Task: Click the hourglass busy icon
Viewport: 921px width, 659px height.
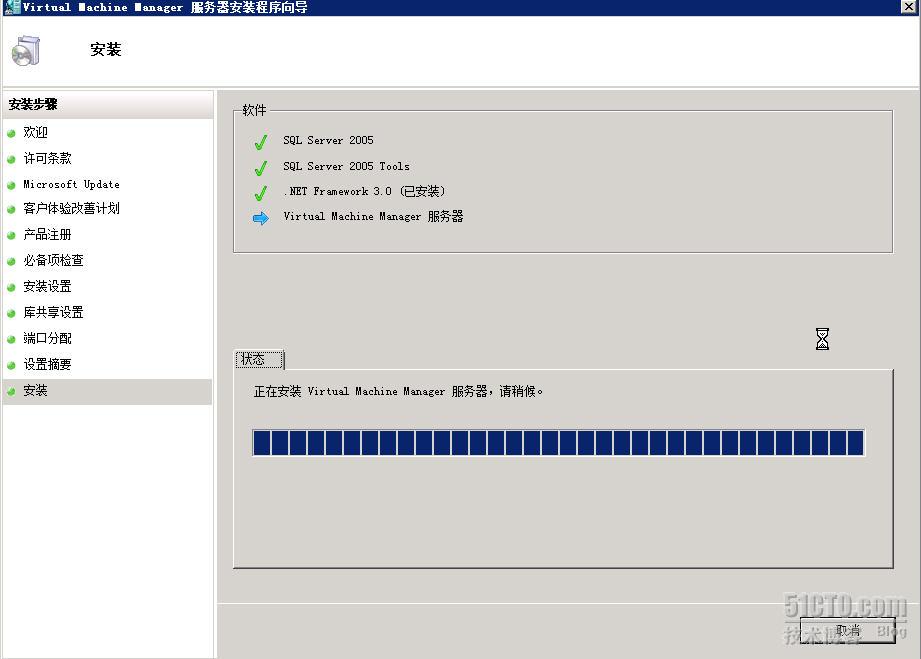Action: coord(822,339)
